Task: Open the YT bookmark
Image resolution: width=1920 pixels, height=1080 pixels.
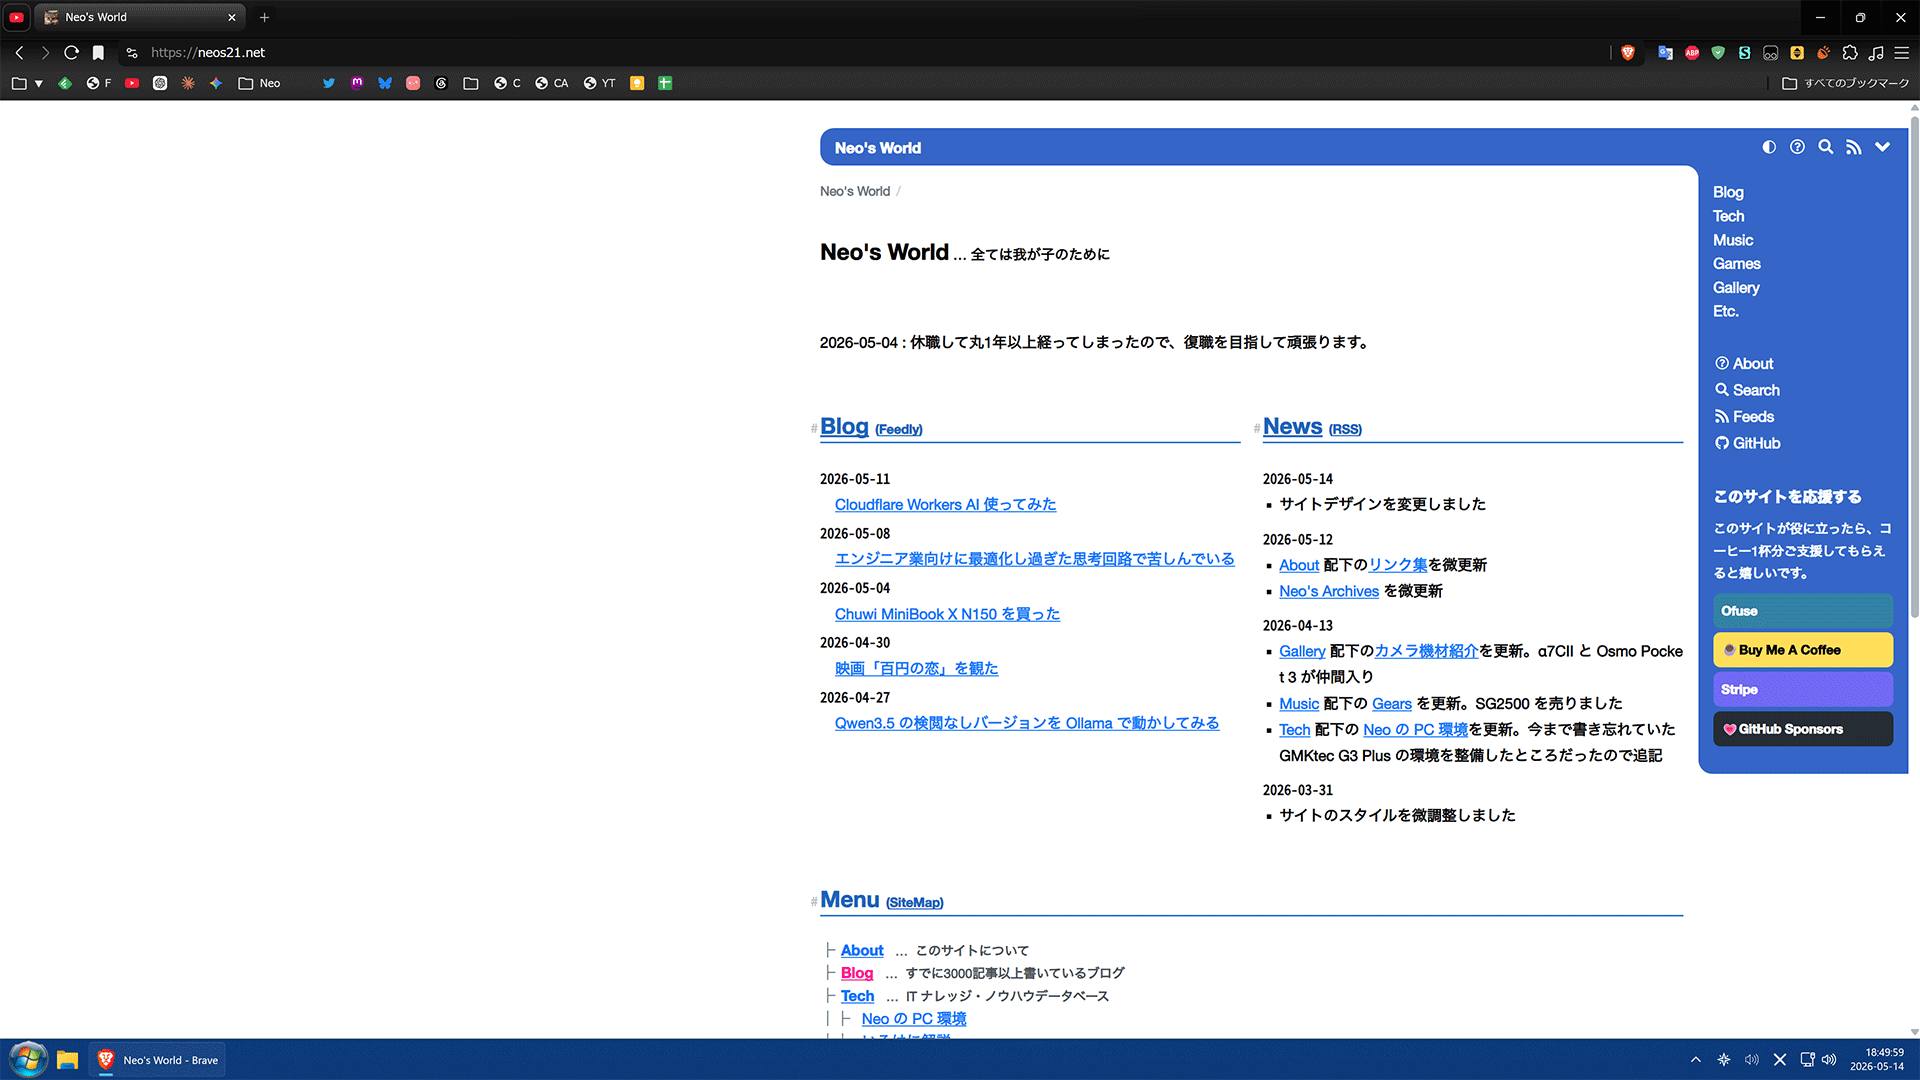Action: pos(600,83)
